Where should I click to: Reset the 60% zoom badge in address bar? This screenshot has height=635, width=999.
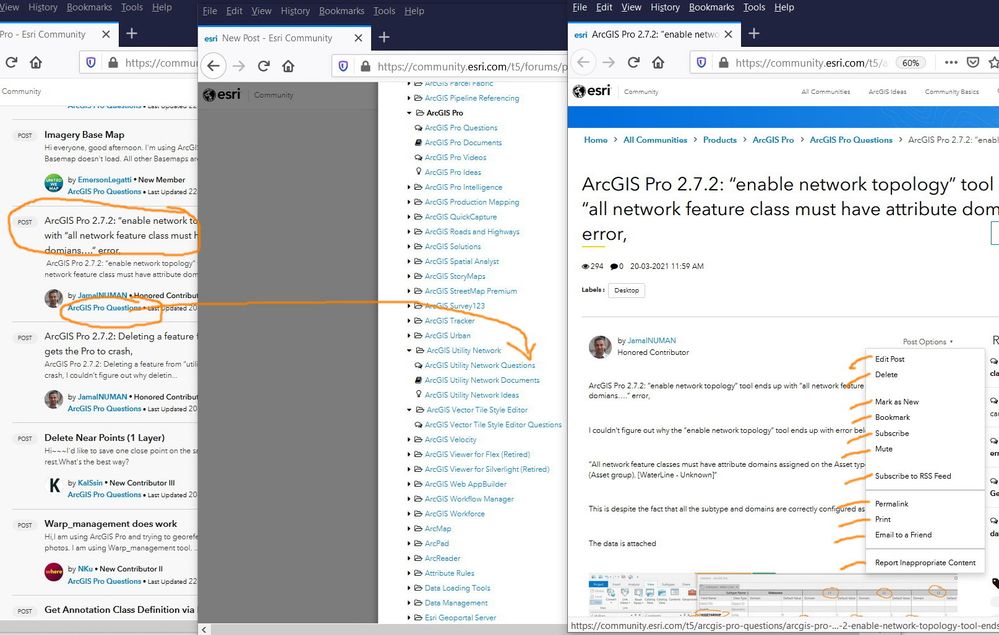click(910, 62)
